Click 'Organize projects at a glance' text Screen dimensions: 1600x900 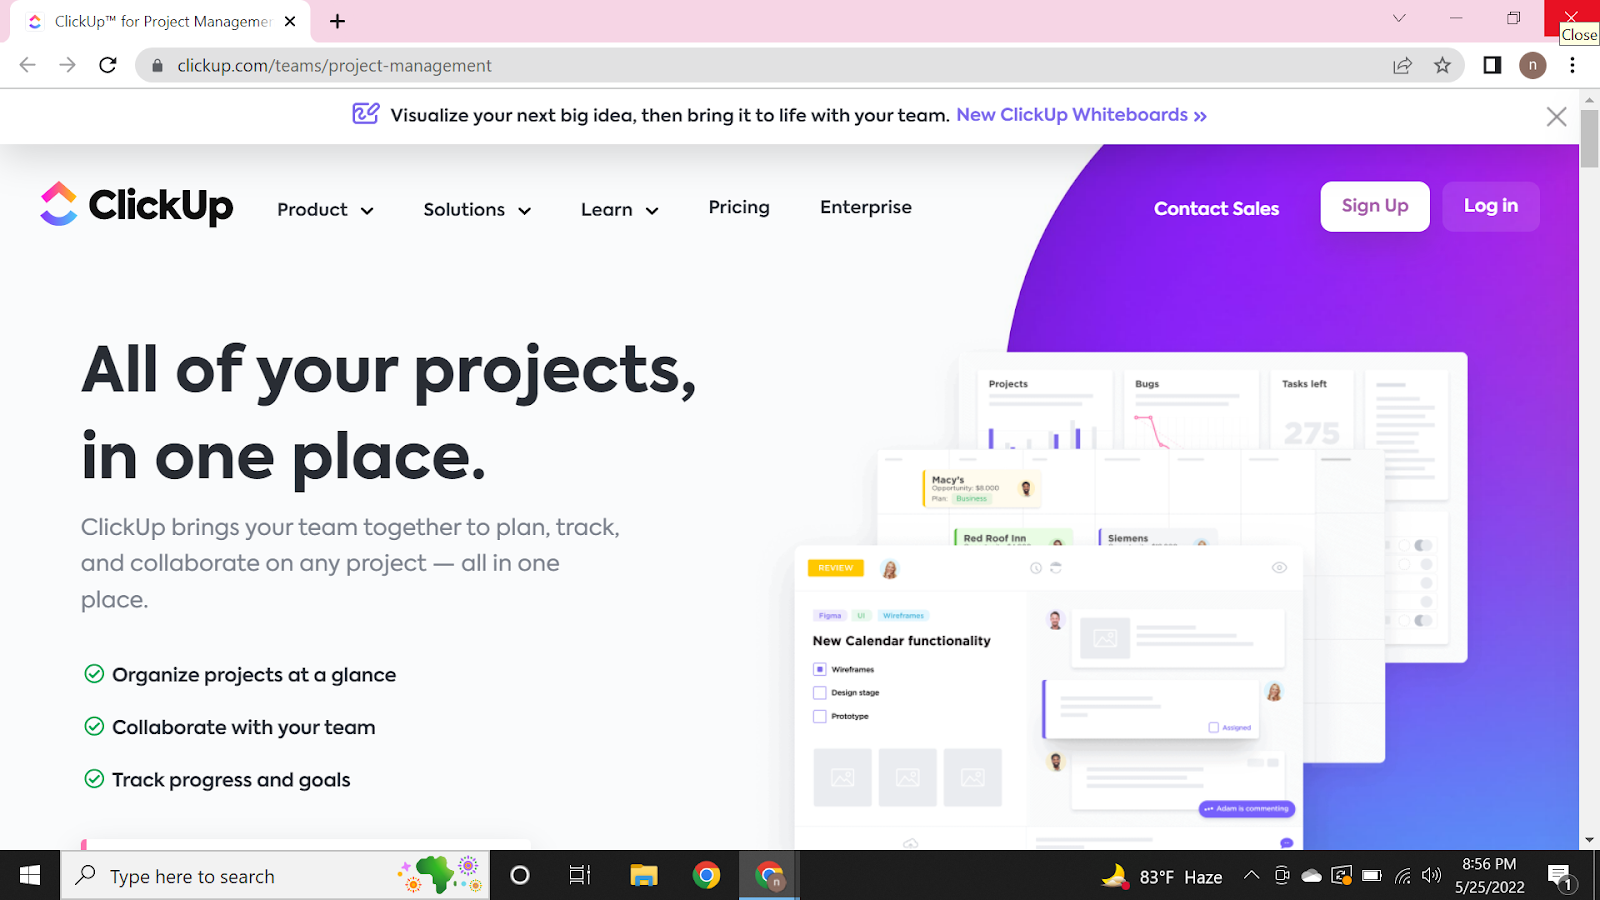pyautogui.click(x=254, y=675)
